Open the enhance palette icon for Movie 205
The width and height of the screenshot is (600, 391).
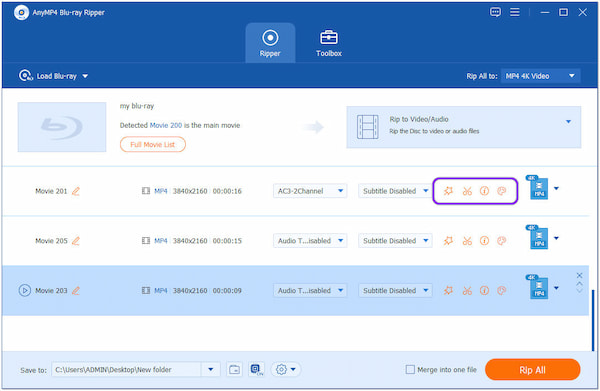[502, 240]
